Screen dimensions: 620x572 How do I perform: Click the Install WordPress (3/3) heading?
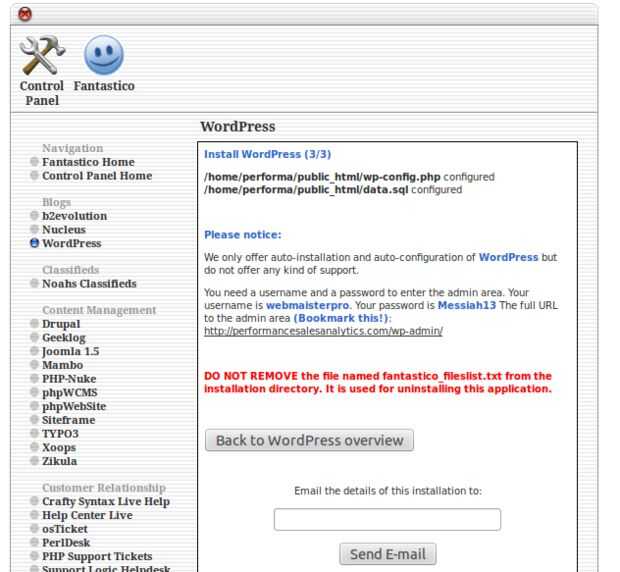(x=267, y=155)
